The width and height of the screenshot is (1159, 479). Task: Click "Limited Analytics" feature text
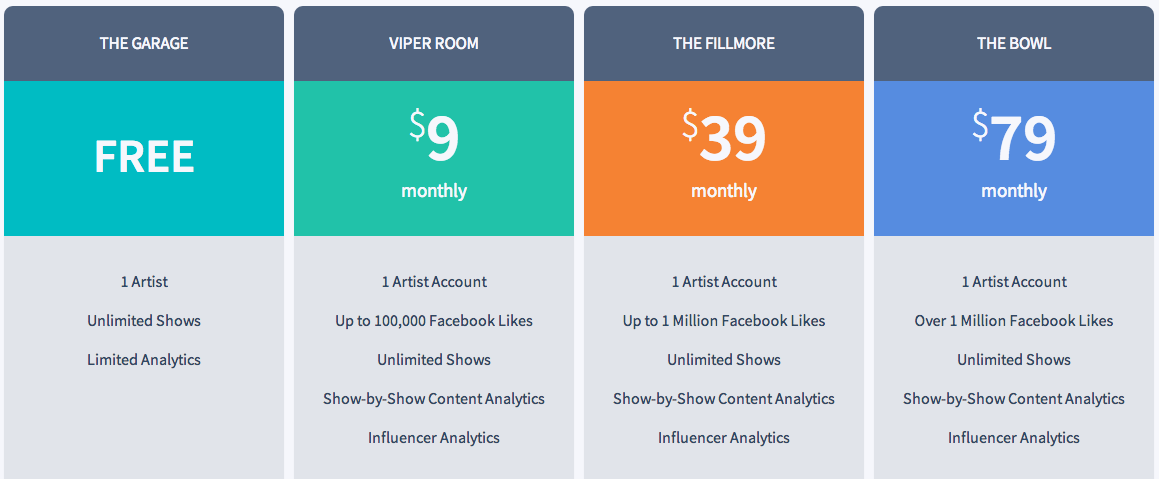pos(144,360)
